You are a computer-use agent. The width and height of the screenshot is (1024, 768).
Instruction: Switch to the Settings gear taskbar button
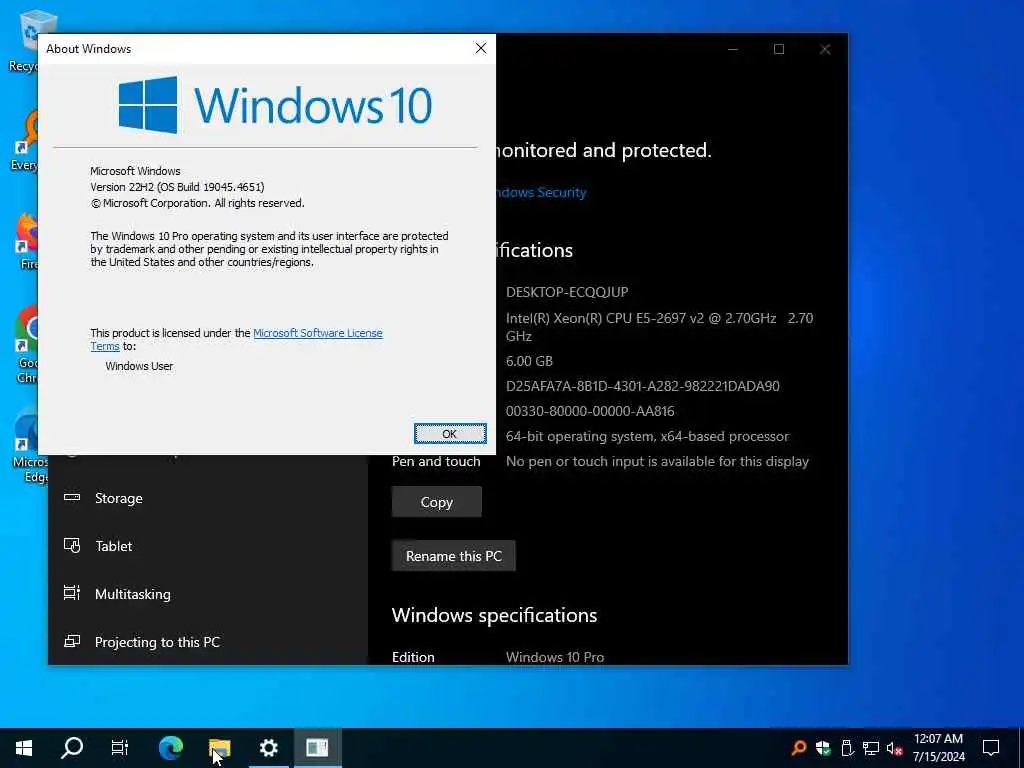pos(268,748)
